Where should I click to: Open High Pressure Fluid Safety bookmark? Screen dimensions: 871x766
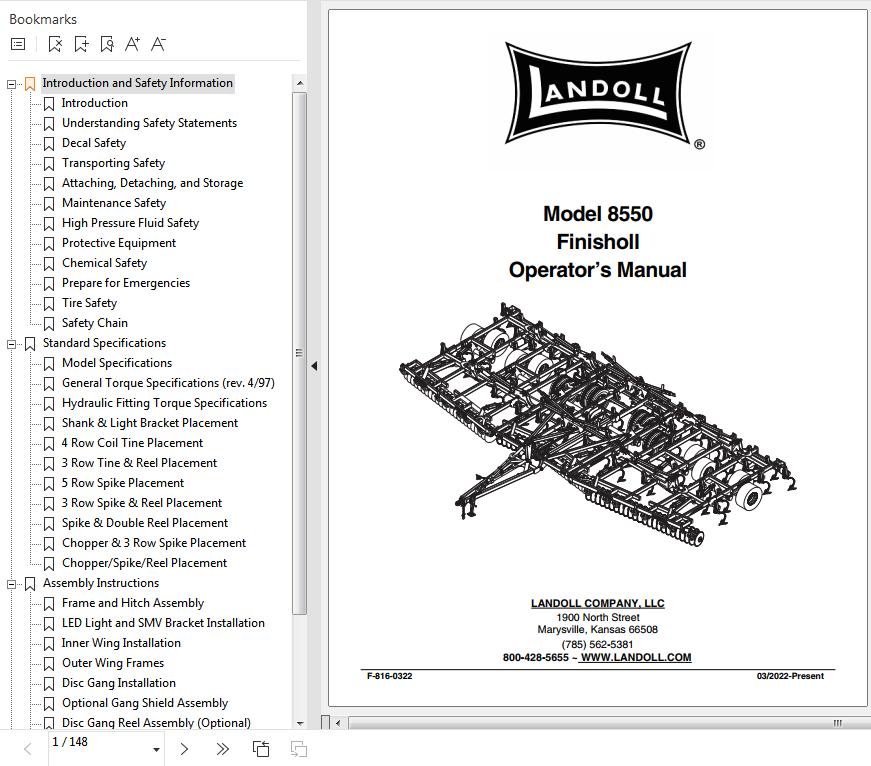130,223
